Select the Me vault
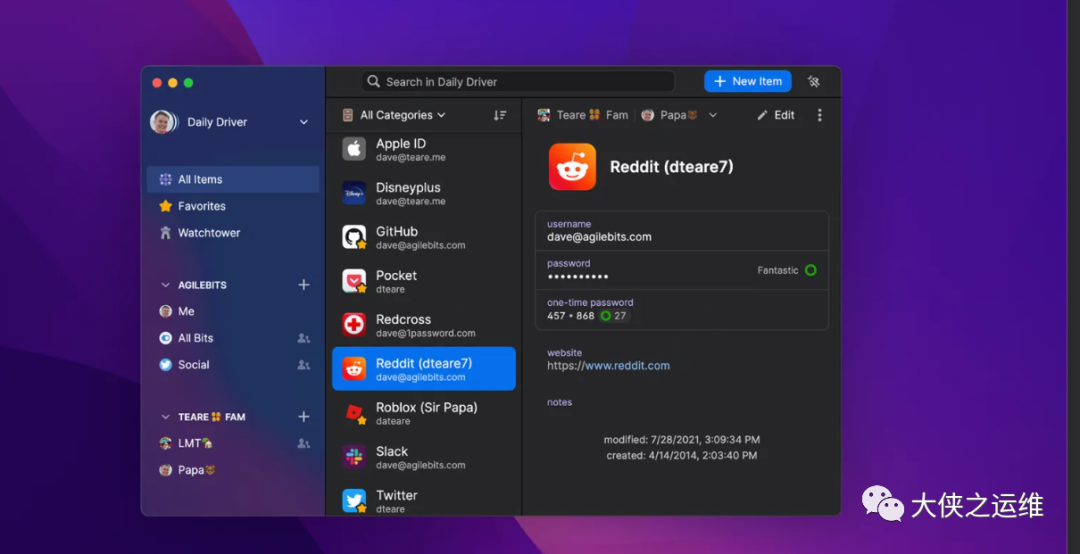 pyautogui.click(x=233, y=311)
